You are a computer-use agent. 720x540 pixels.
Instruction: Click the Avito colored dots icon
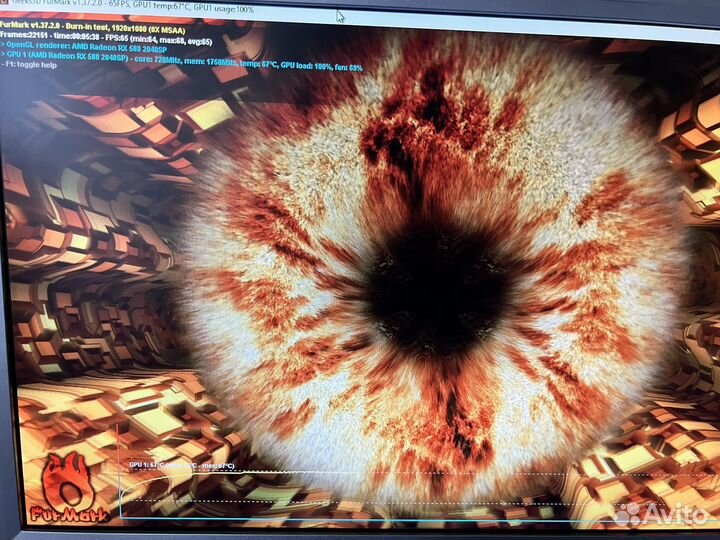pos(626,514)
